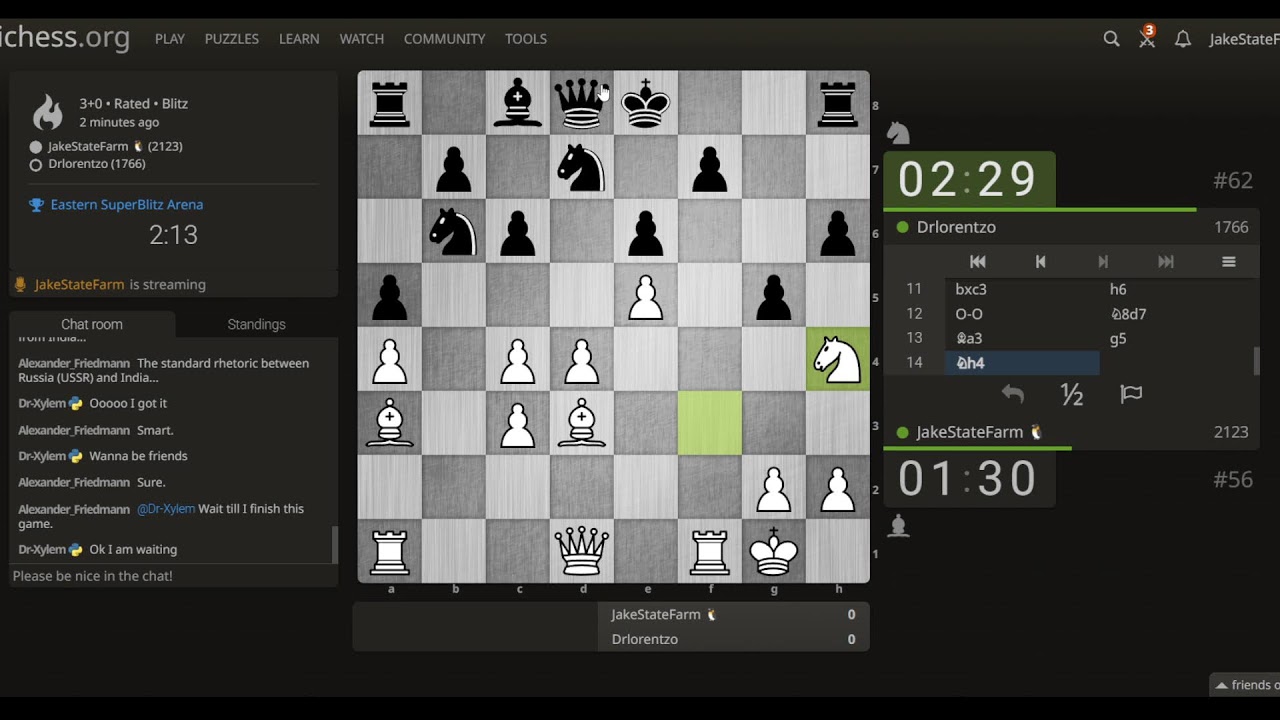Click the lichess.org logo
This screenshot has height=720, width=1280.
tap(65, 38)
